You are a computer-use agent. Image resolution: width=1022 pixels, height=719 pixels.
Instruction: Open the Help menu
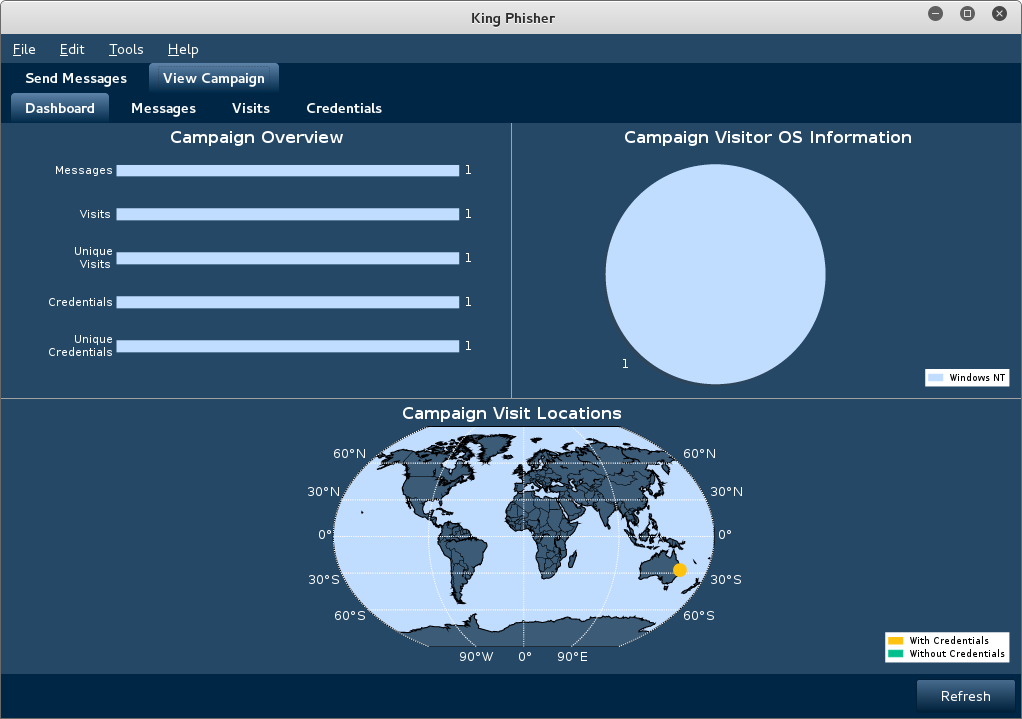click(x=183, y=50)
